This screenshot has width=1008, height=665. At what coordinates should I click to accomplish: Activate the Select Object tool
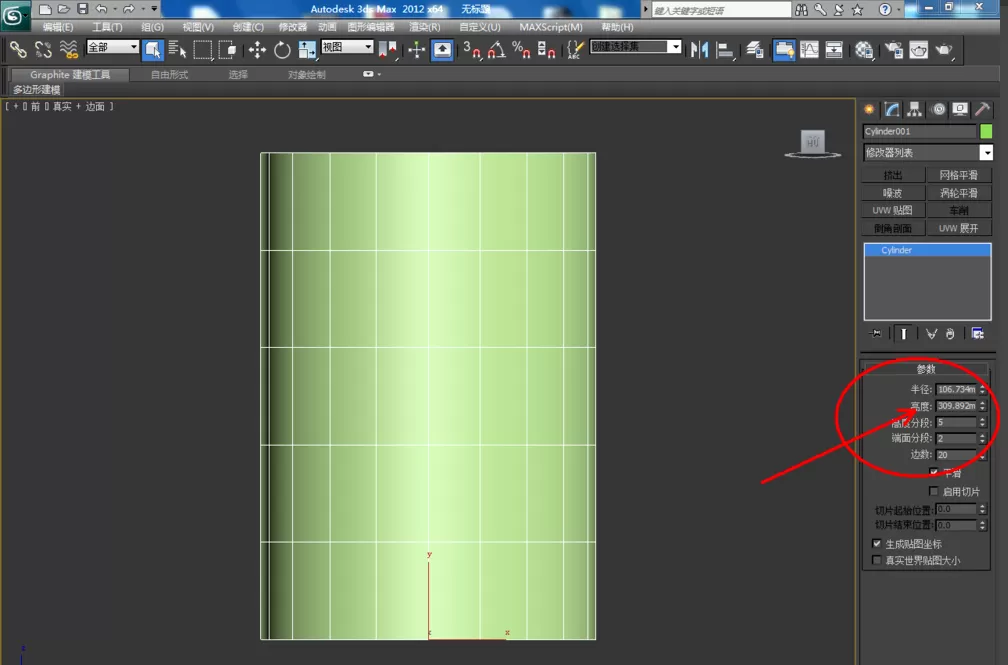click(x=153, y=50)
